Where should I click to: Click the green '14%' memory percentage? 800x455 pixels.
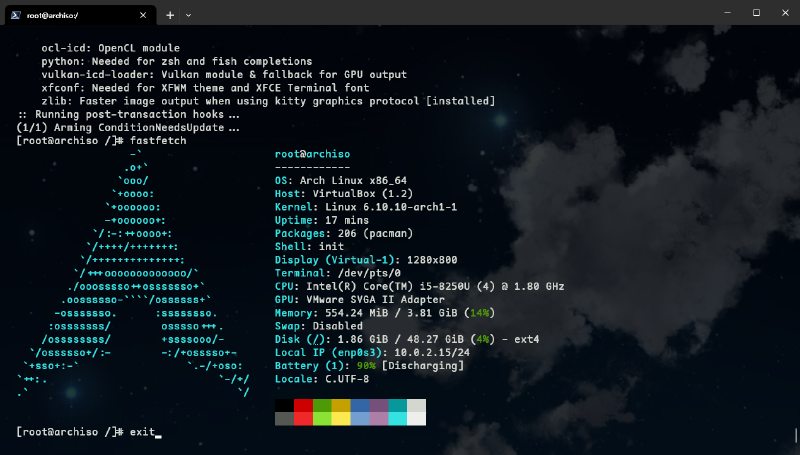click(x=480, y=313)
